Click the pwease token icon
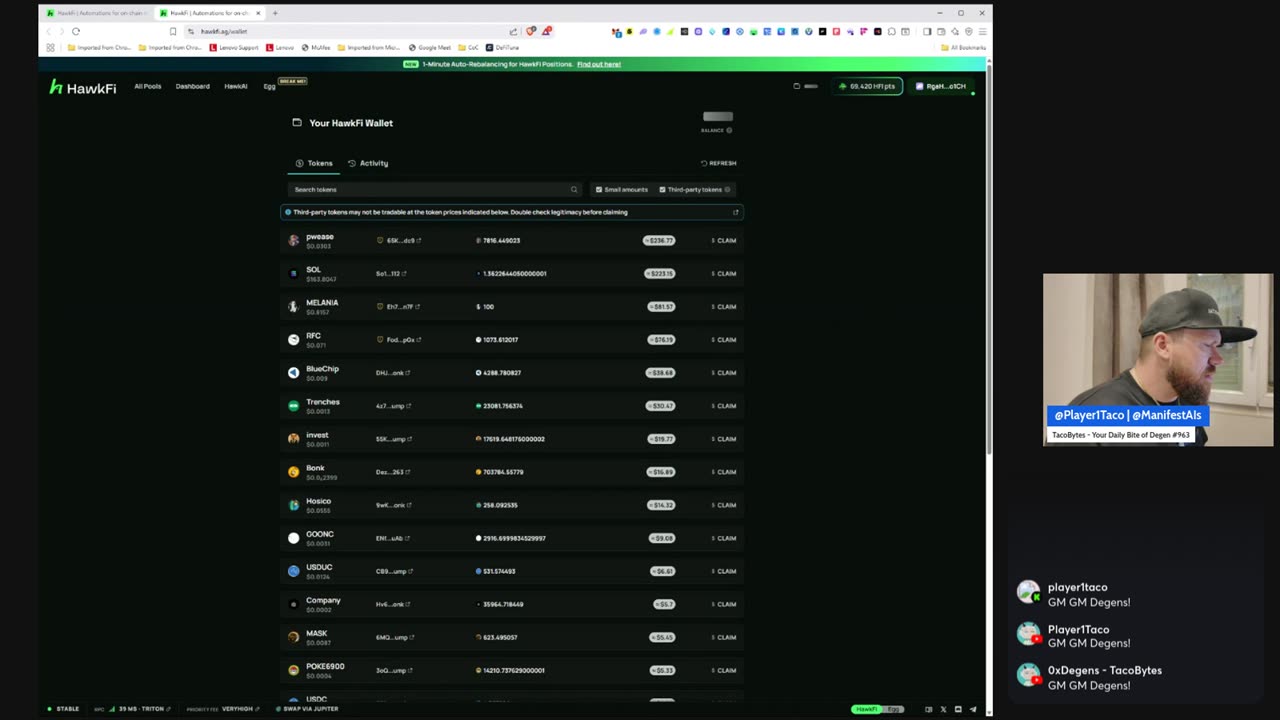This screenshot has height=720, width=1280. 293,240
